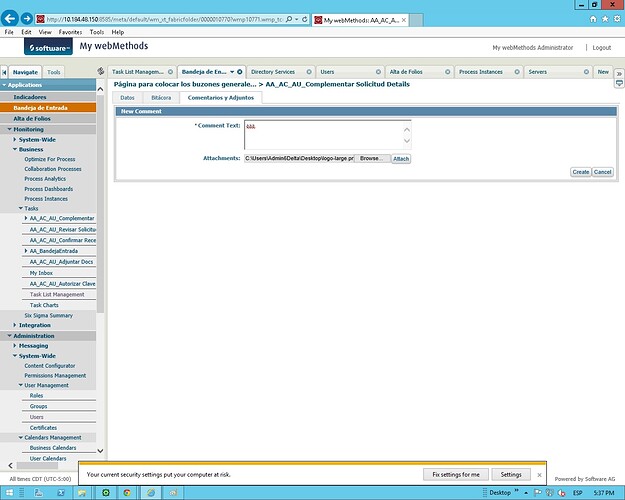Open Favorites star icon in browser

[x=605, y=19]
